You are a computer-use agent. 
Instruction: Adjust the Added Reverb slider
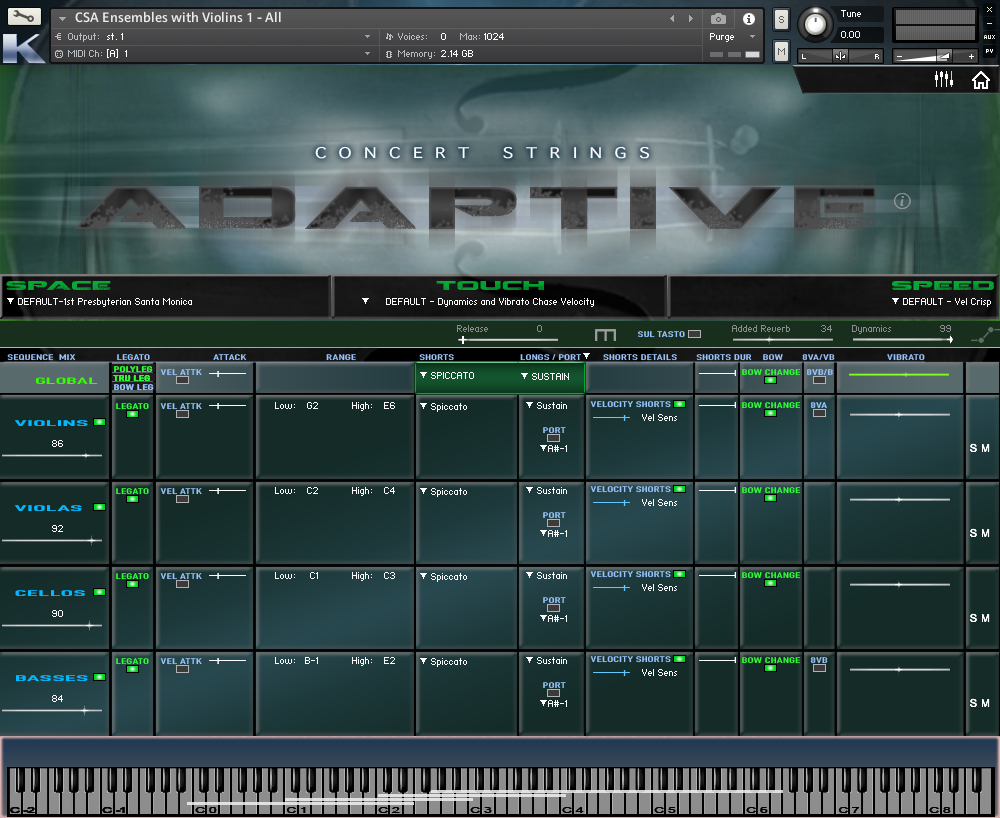770,342
